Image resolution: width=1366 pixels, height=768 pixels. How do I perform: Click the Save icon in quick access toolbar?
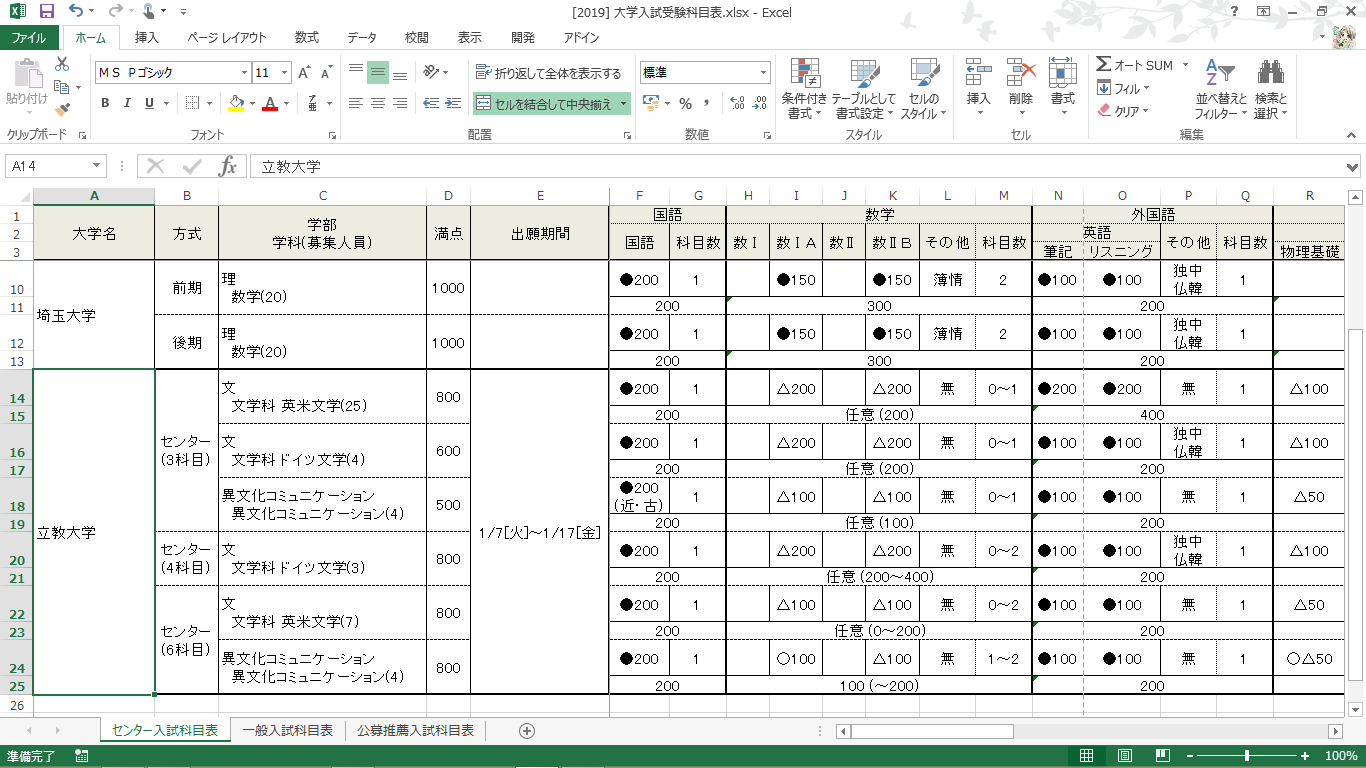(x=46, y=12)
